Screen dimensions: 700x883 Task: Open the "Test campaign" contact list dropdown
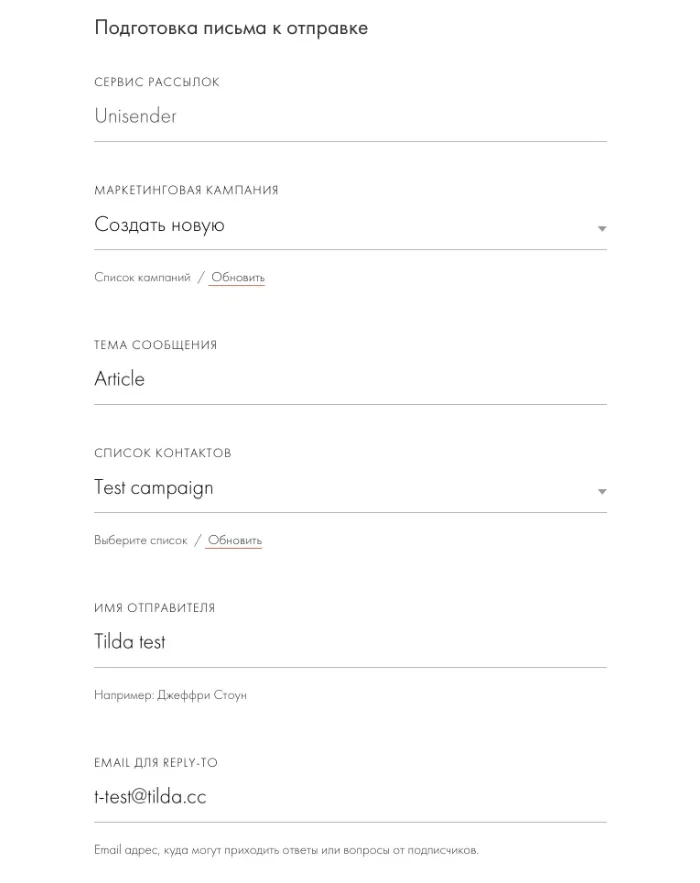pos(340,488)
